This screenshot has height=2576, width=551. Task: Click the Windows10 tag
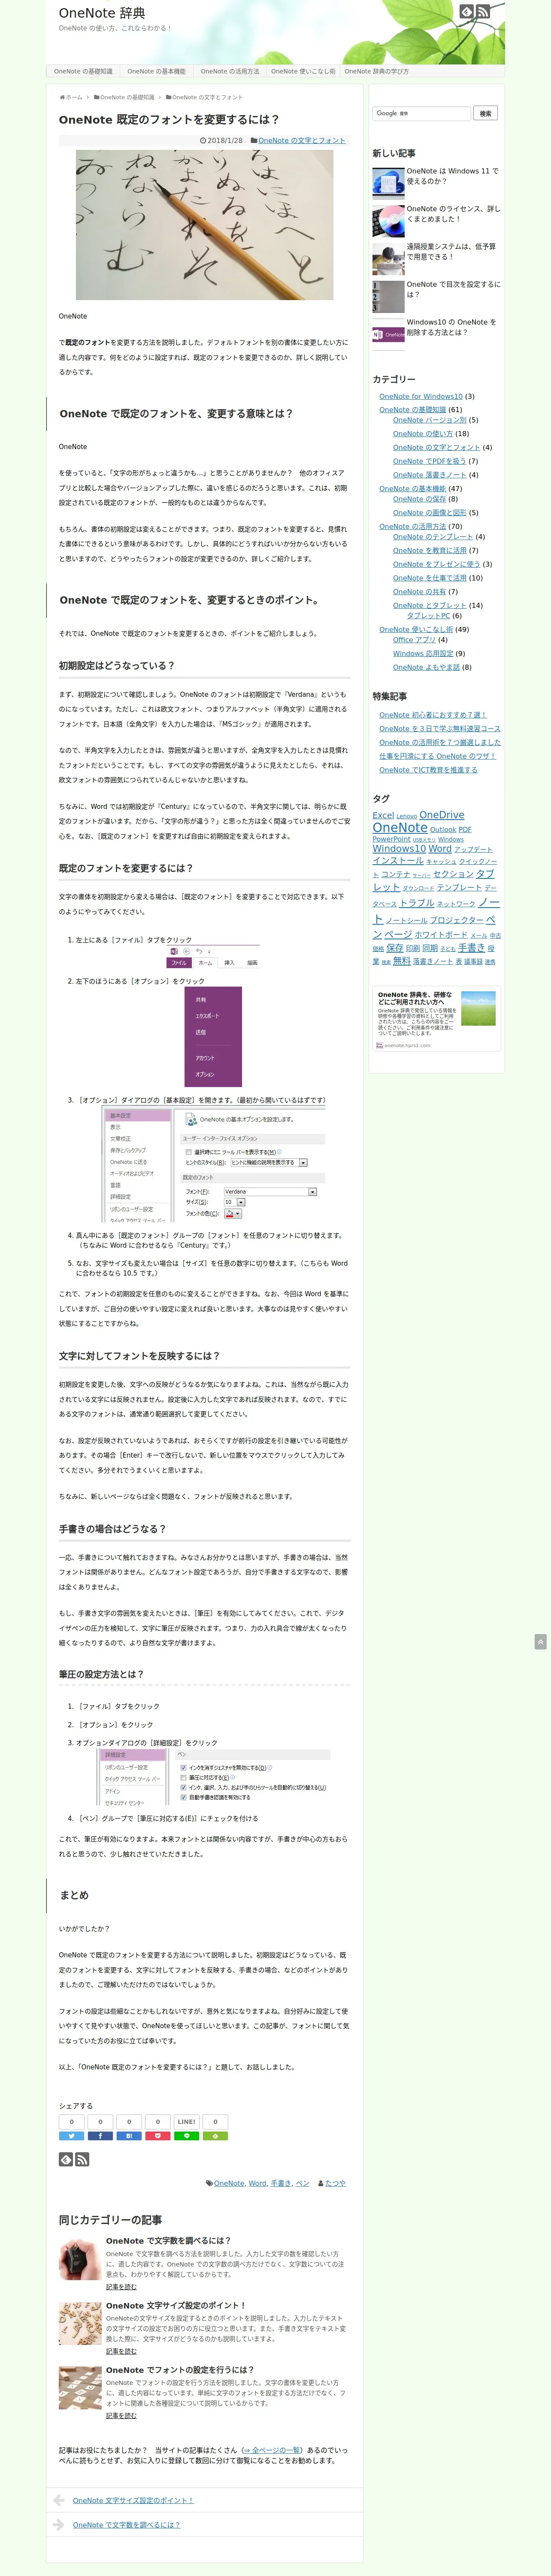399,849
